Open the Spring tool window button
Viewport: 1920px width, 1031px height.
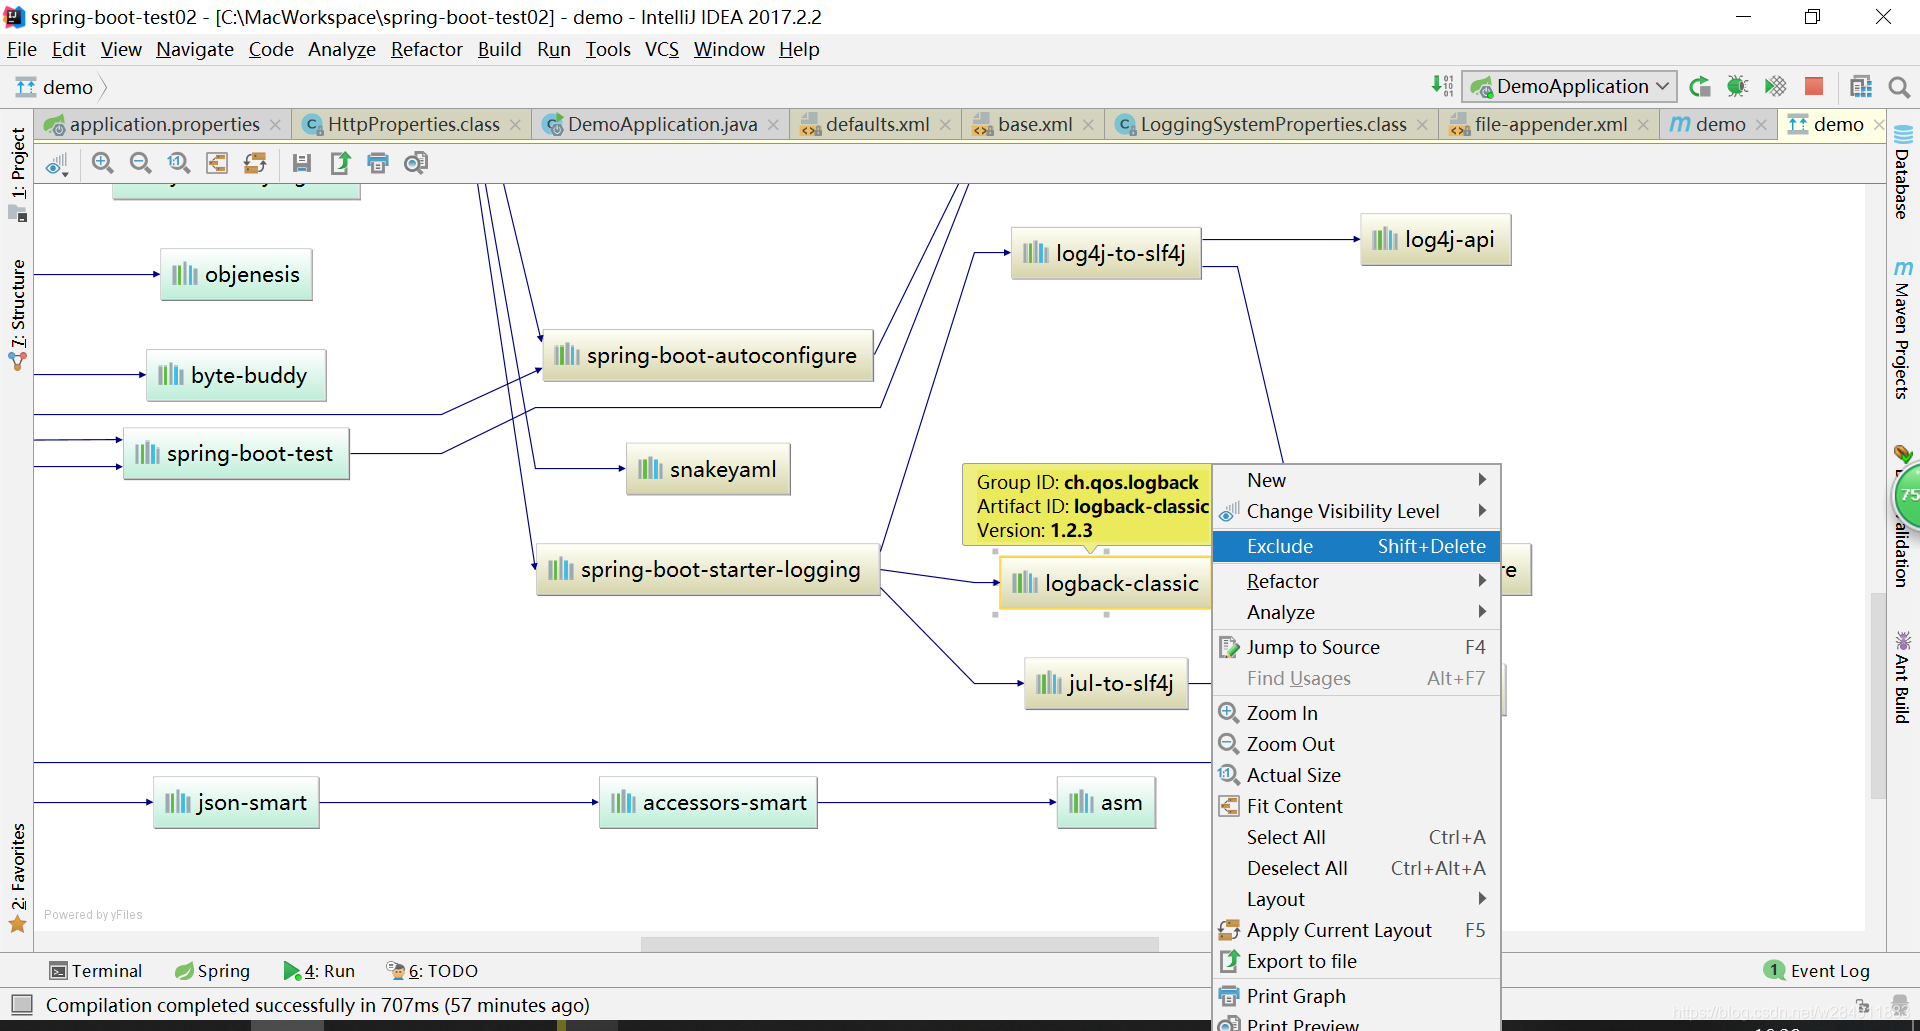pyautogui.click(x=212, y=970)
